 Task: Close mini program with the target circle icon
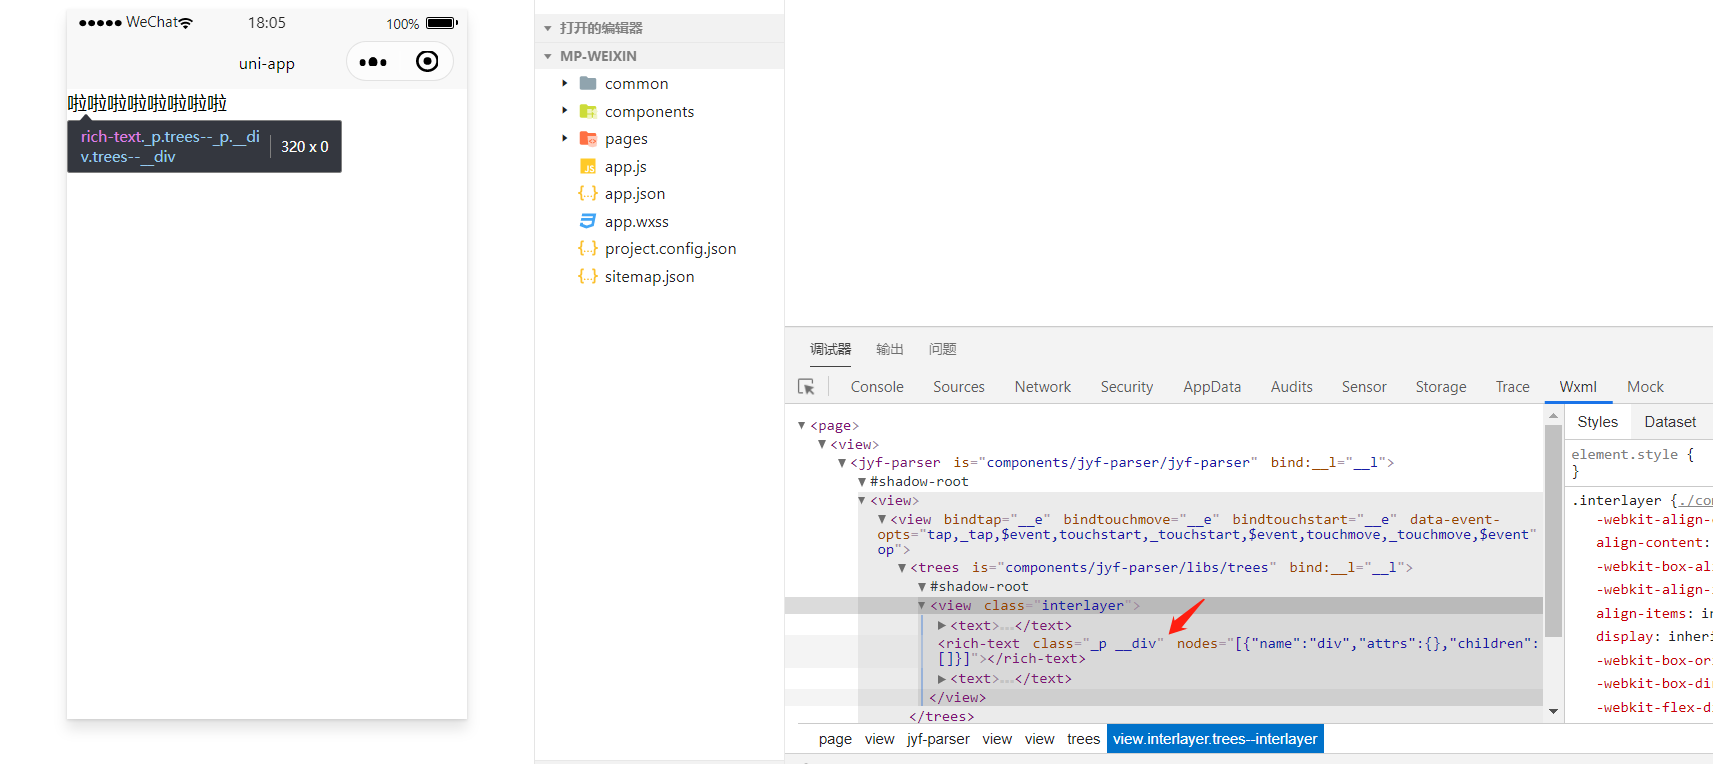point(427,62)
